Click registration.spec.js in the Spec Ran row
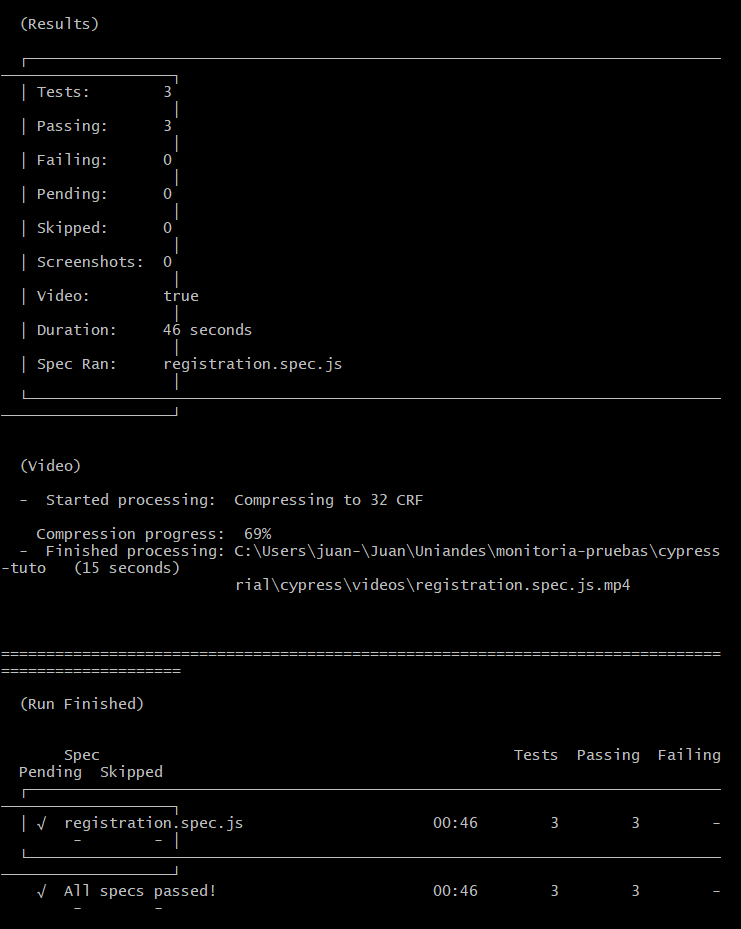 tap(252, 364)
